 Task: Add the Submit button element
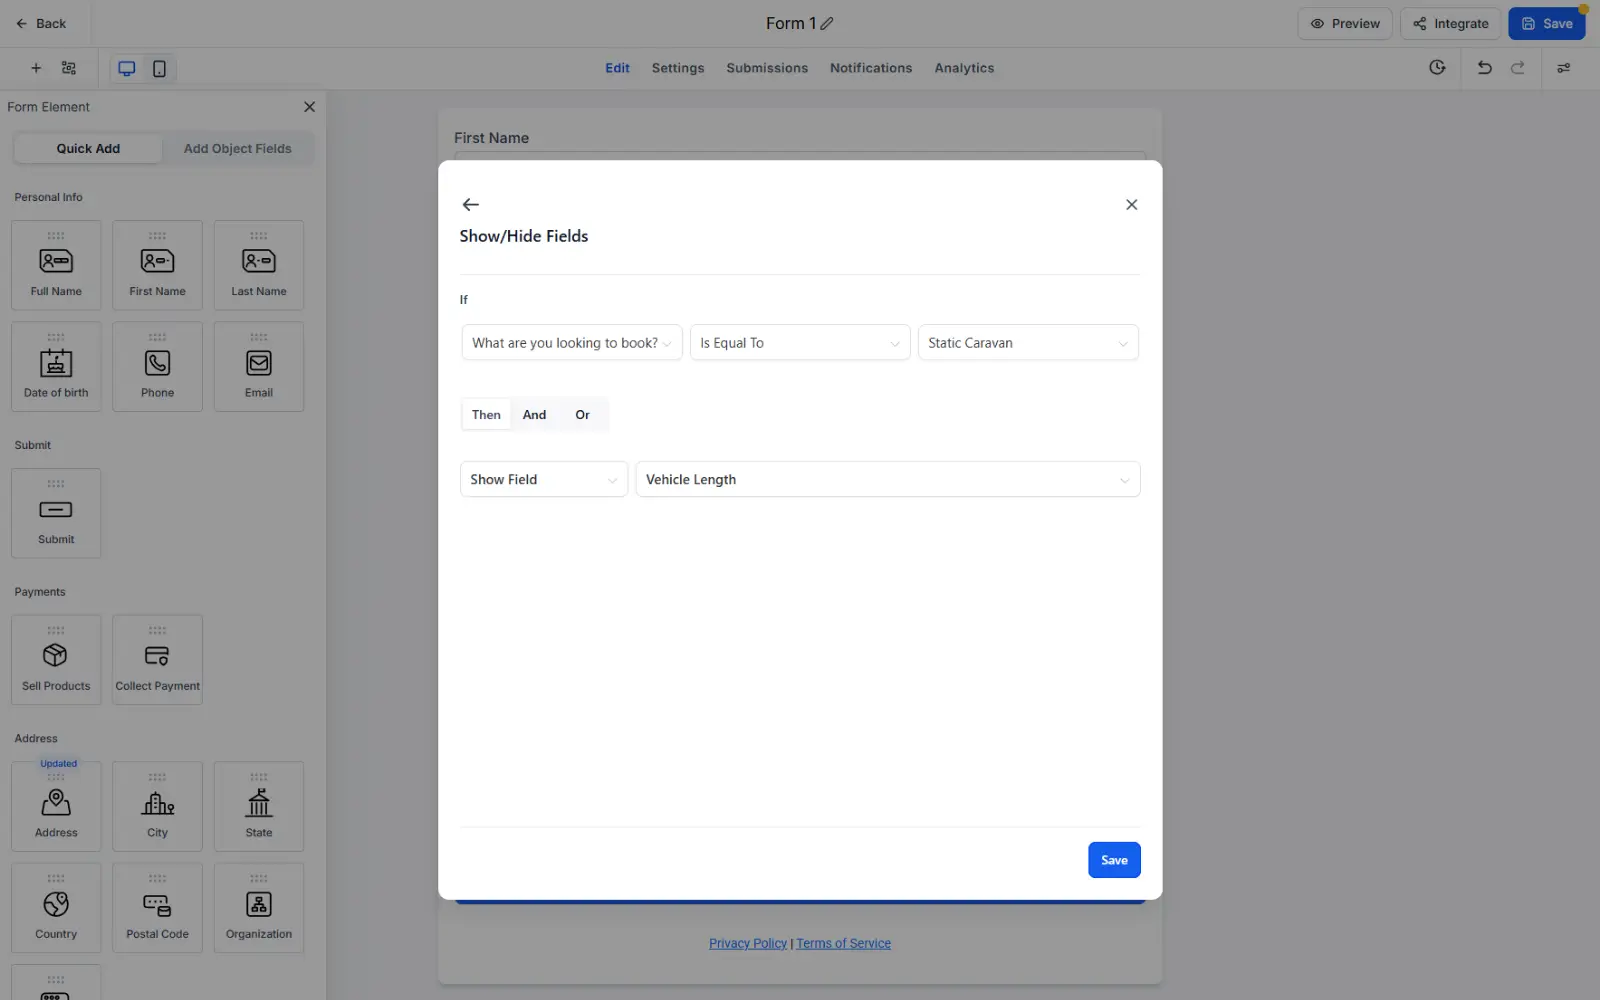coord(56,513)
